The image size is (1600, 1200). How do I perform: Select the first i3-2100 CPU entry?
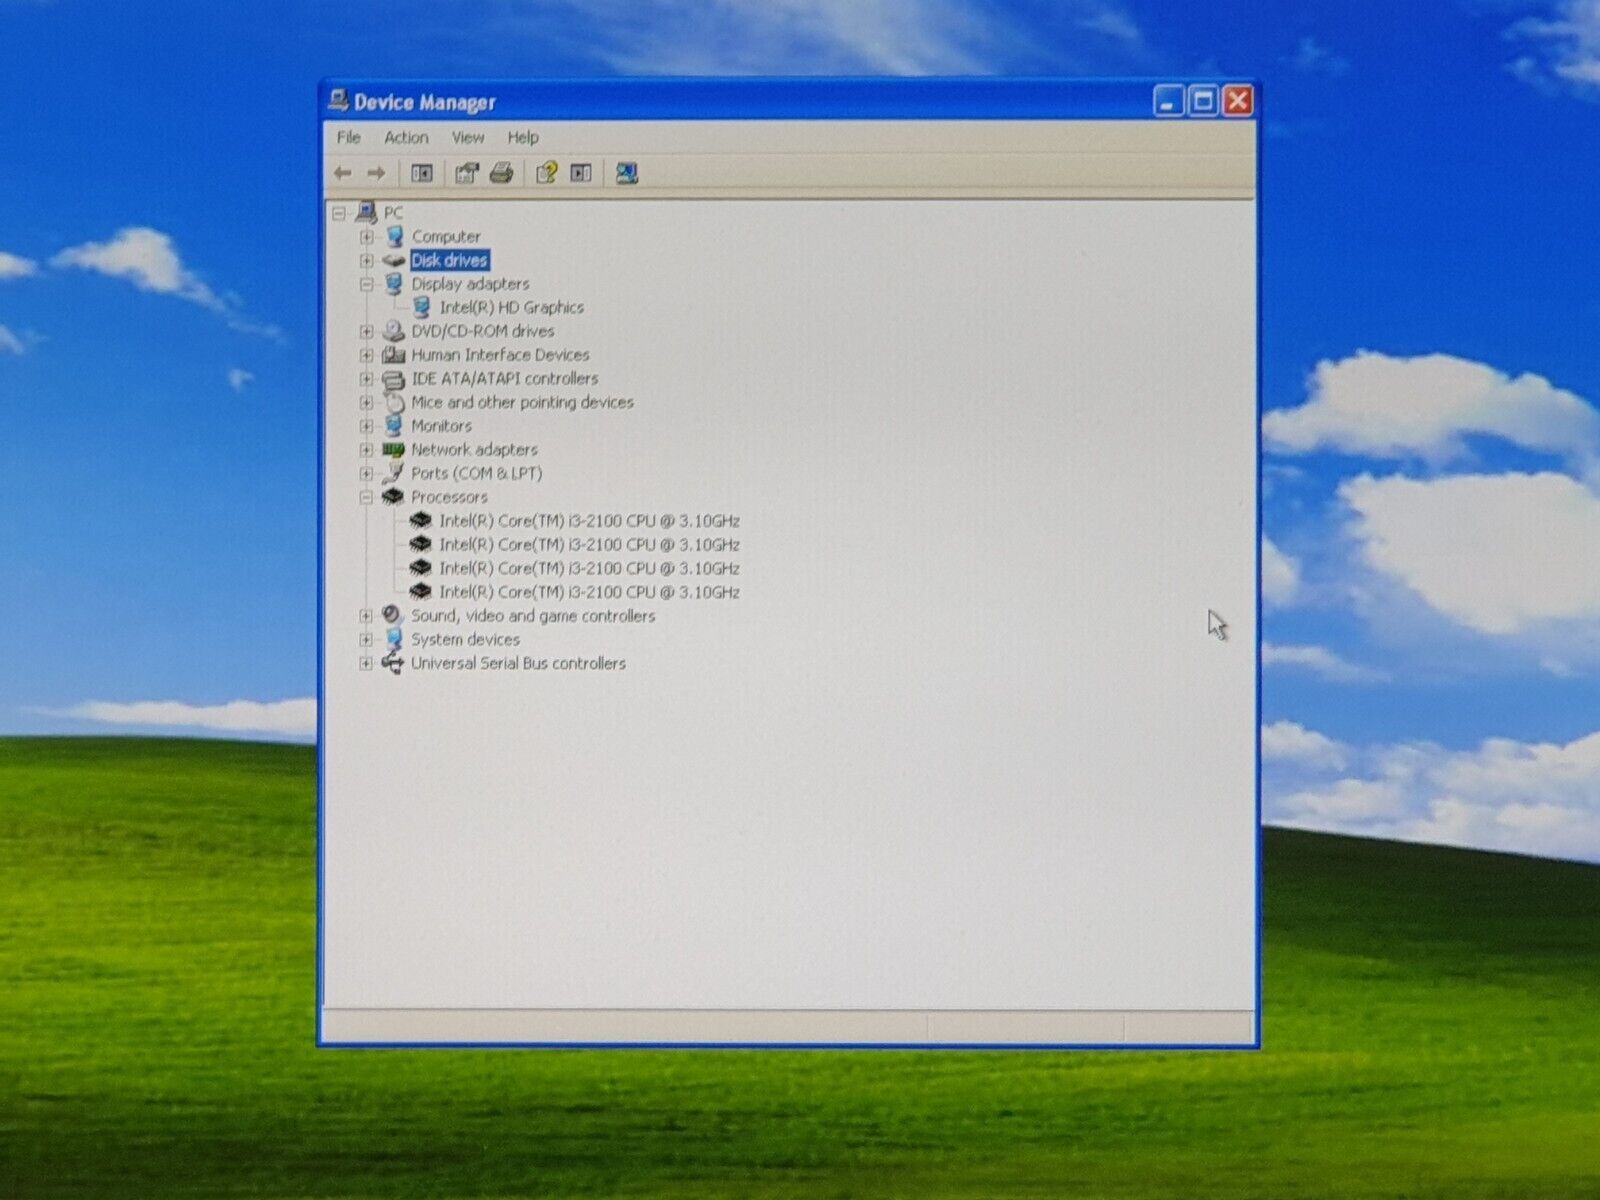coord(589,521)
